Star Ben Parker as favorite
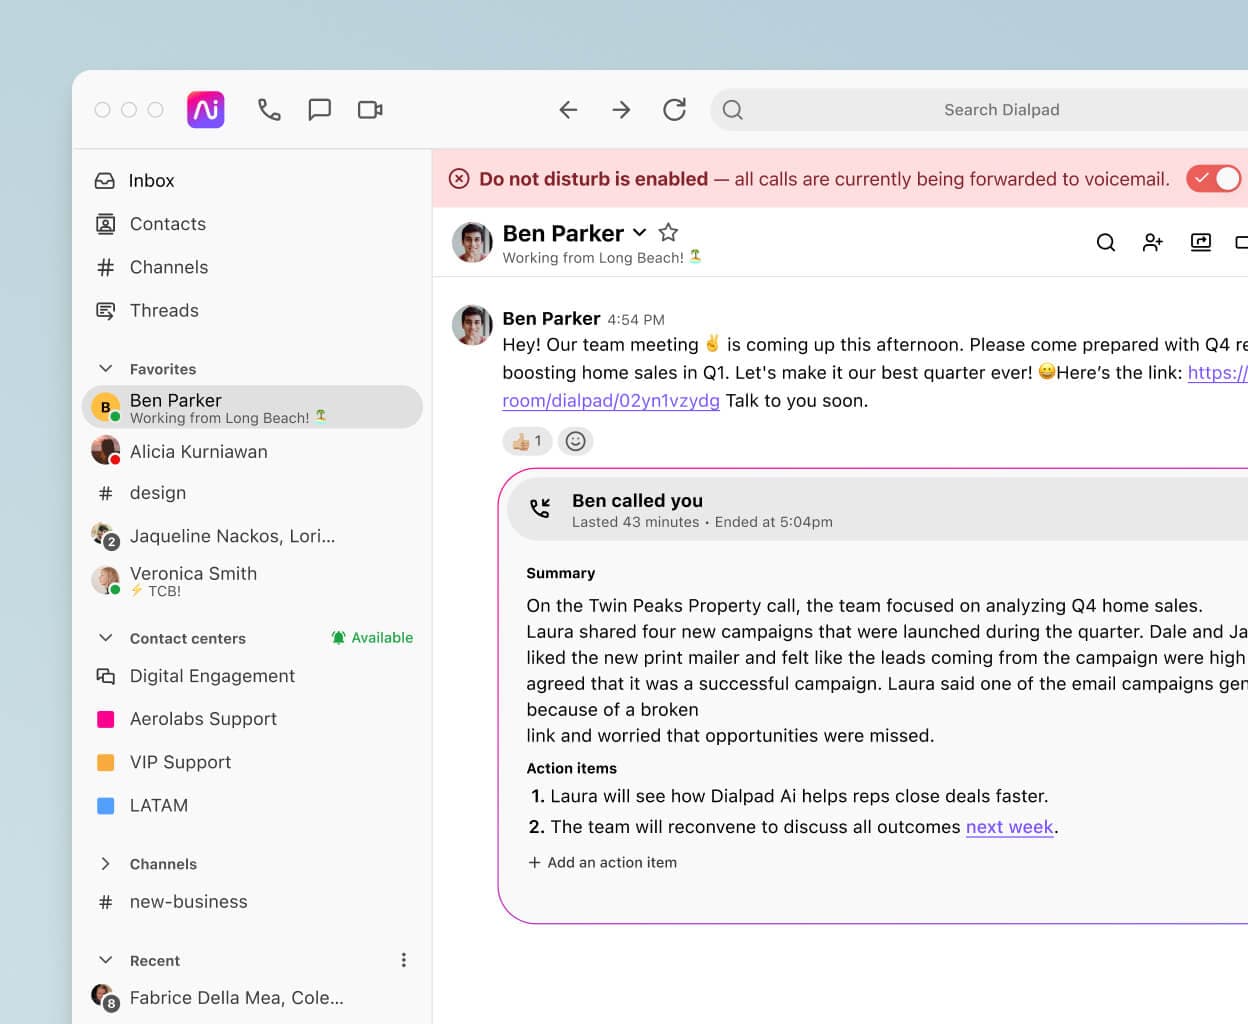 point(668,233)
